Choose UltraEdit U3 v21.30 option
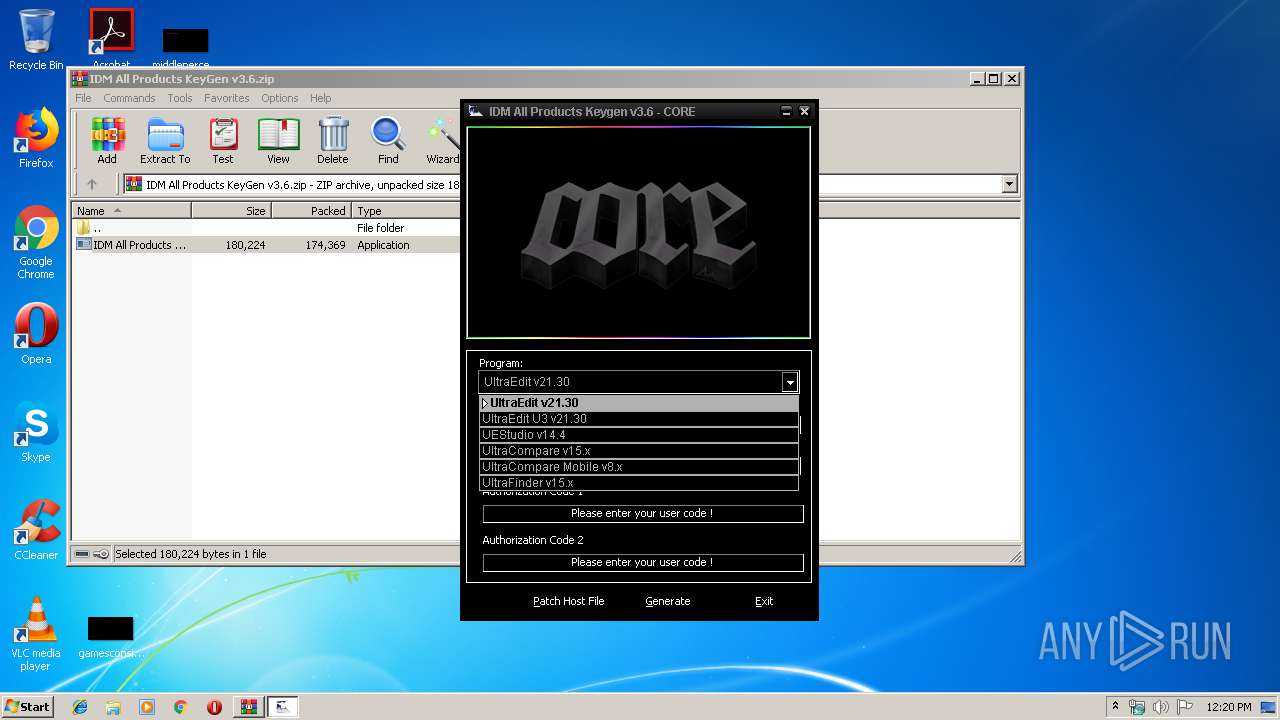Image resolution: width=1280 pixels, height=720 pixels. point(639,419)
